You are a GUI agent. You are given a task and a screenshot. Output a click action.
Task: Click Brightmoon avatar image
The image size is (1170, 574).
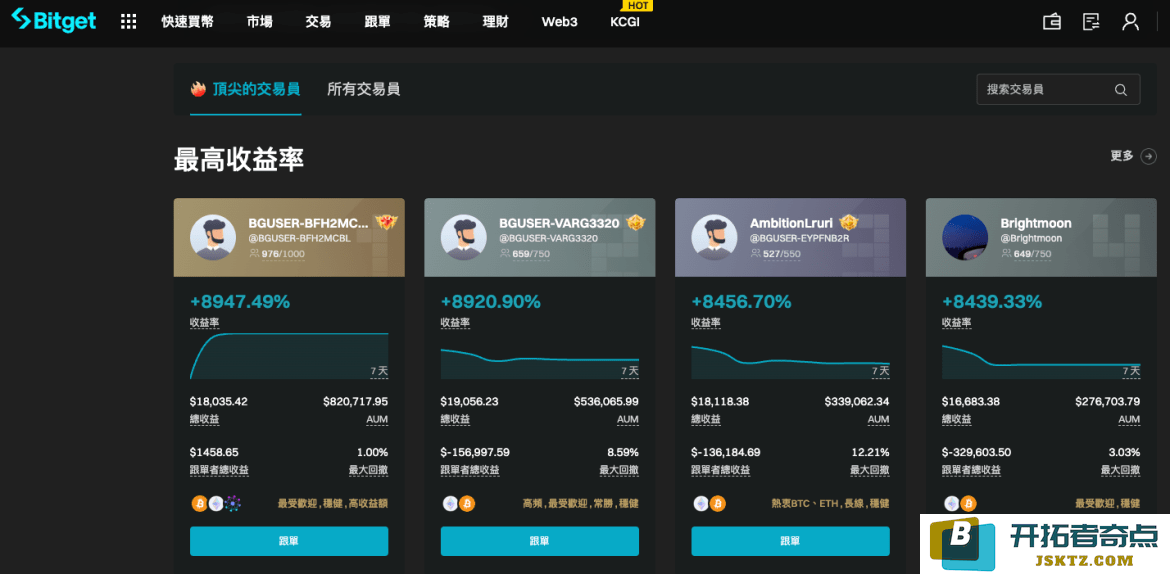(965, 237)
